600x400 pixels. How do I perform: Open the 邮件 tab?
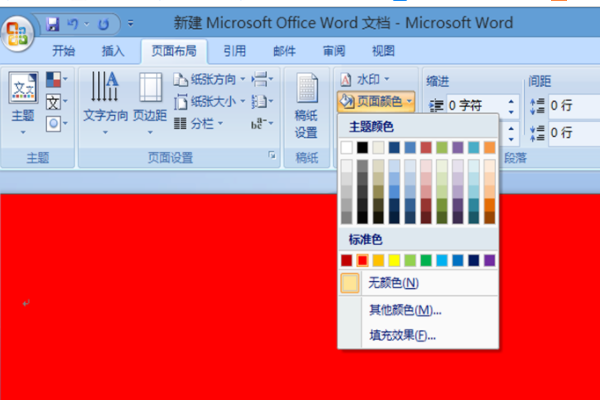[x=284, y=51]
